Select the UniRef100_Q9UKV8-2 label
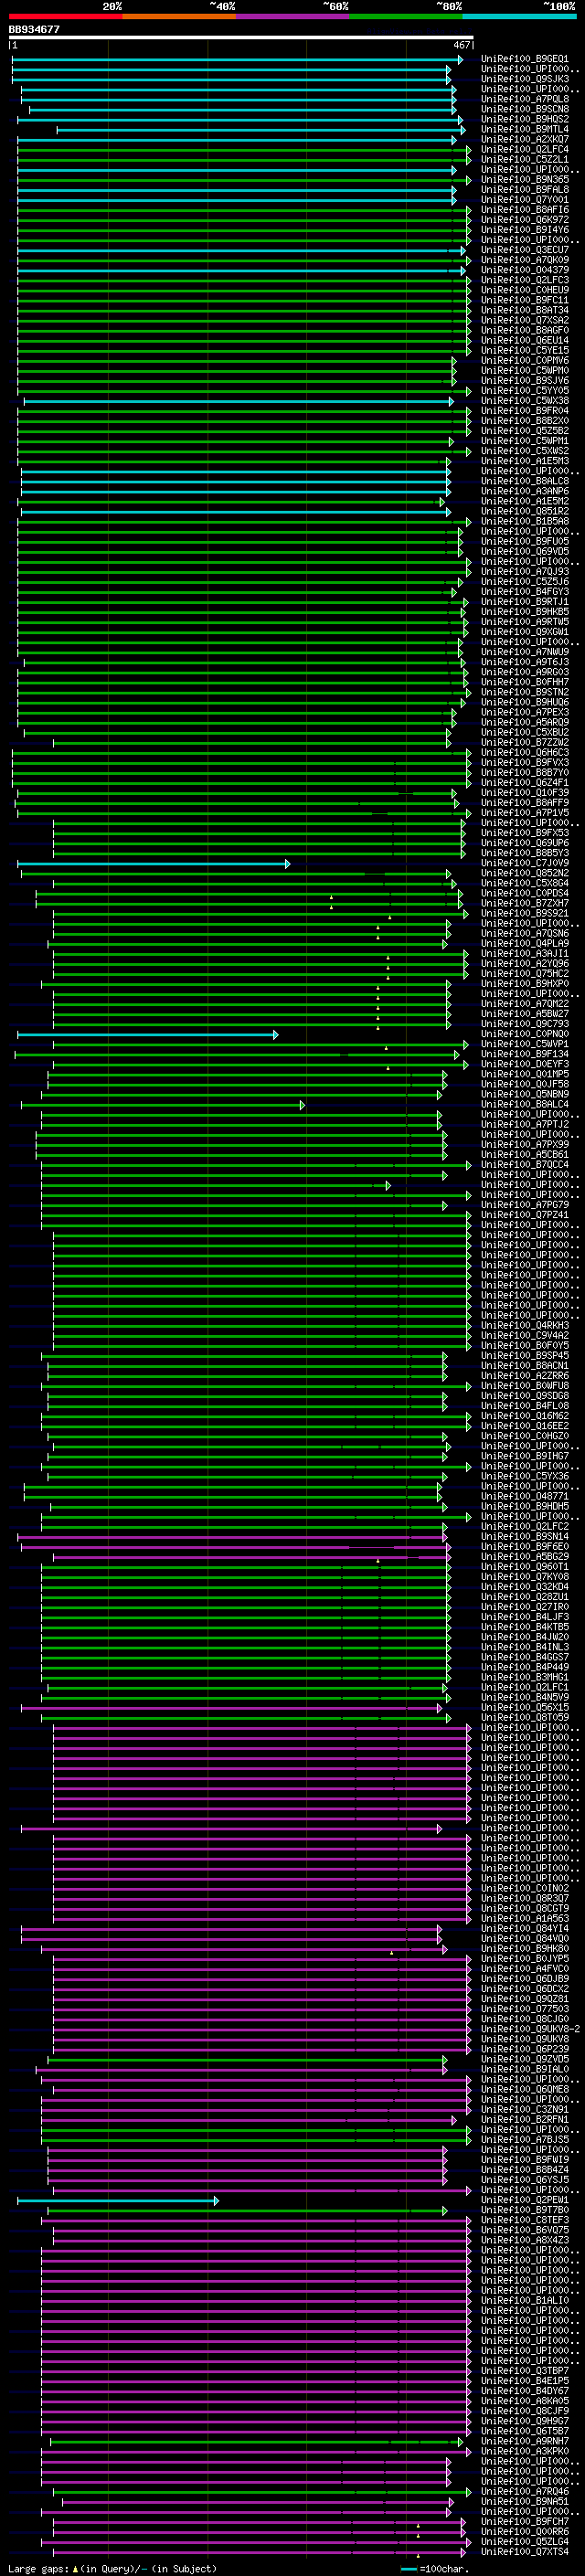 click(x=531, y=2029)
